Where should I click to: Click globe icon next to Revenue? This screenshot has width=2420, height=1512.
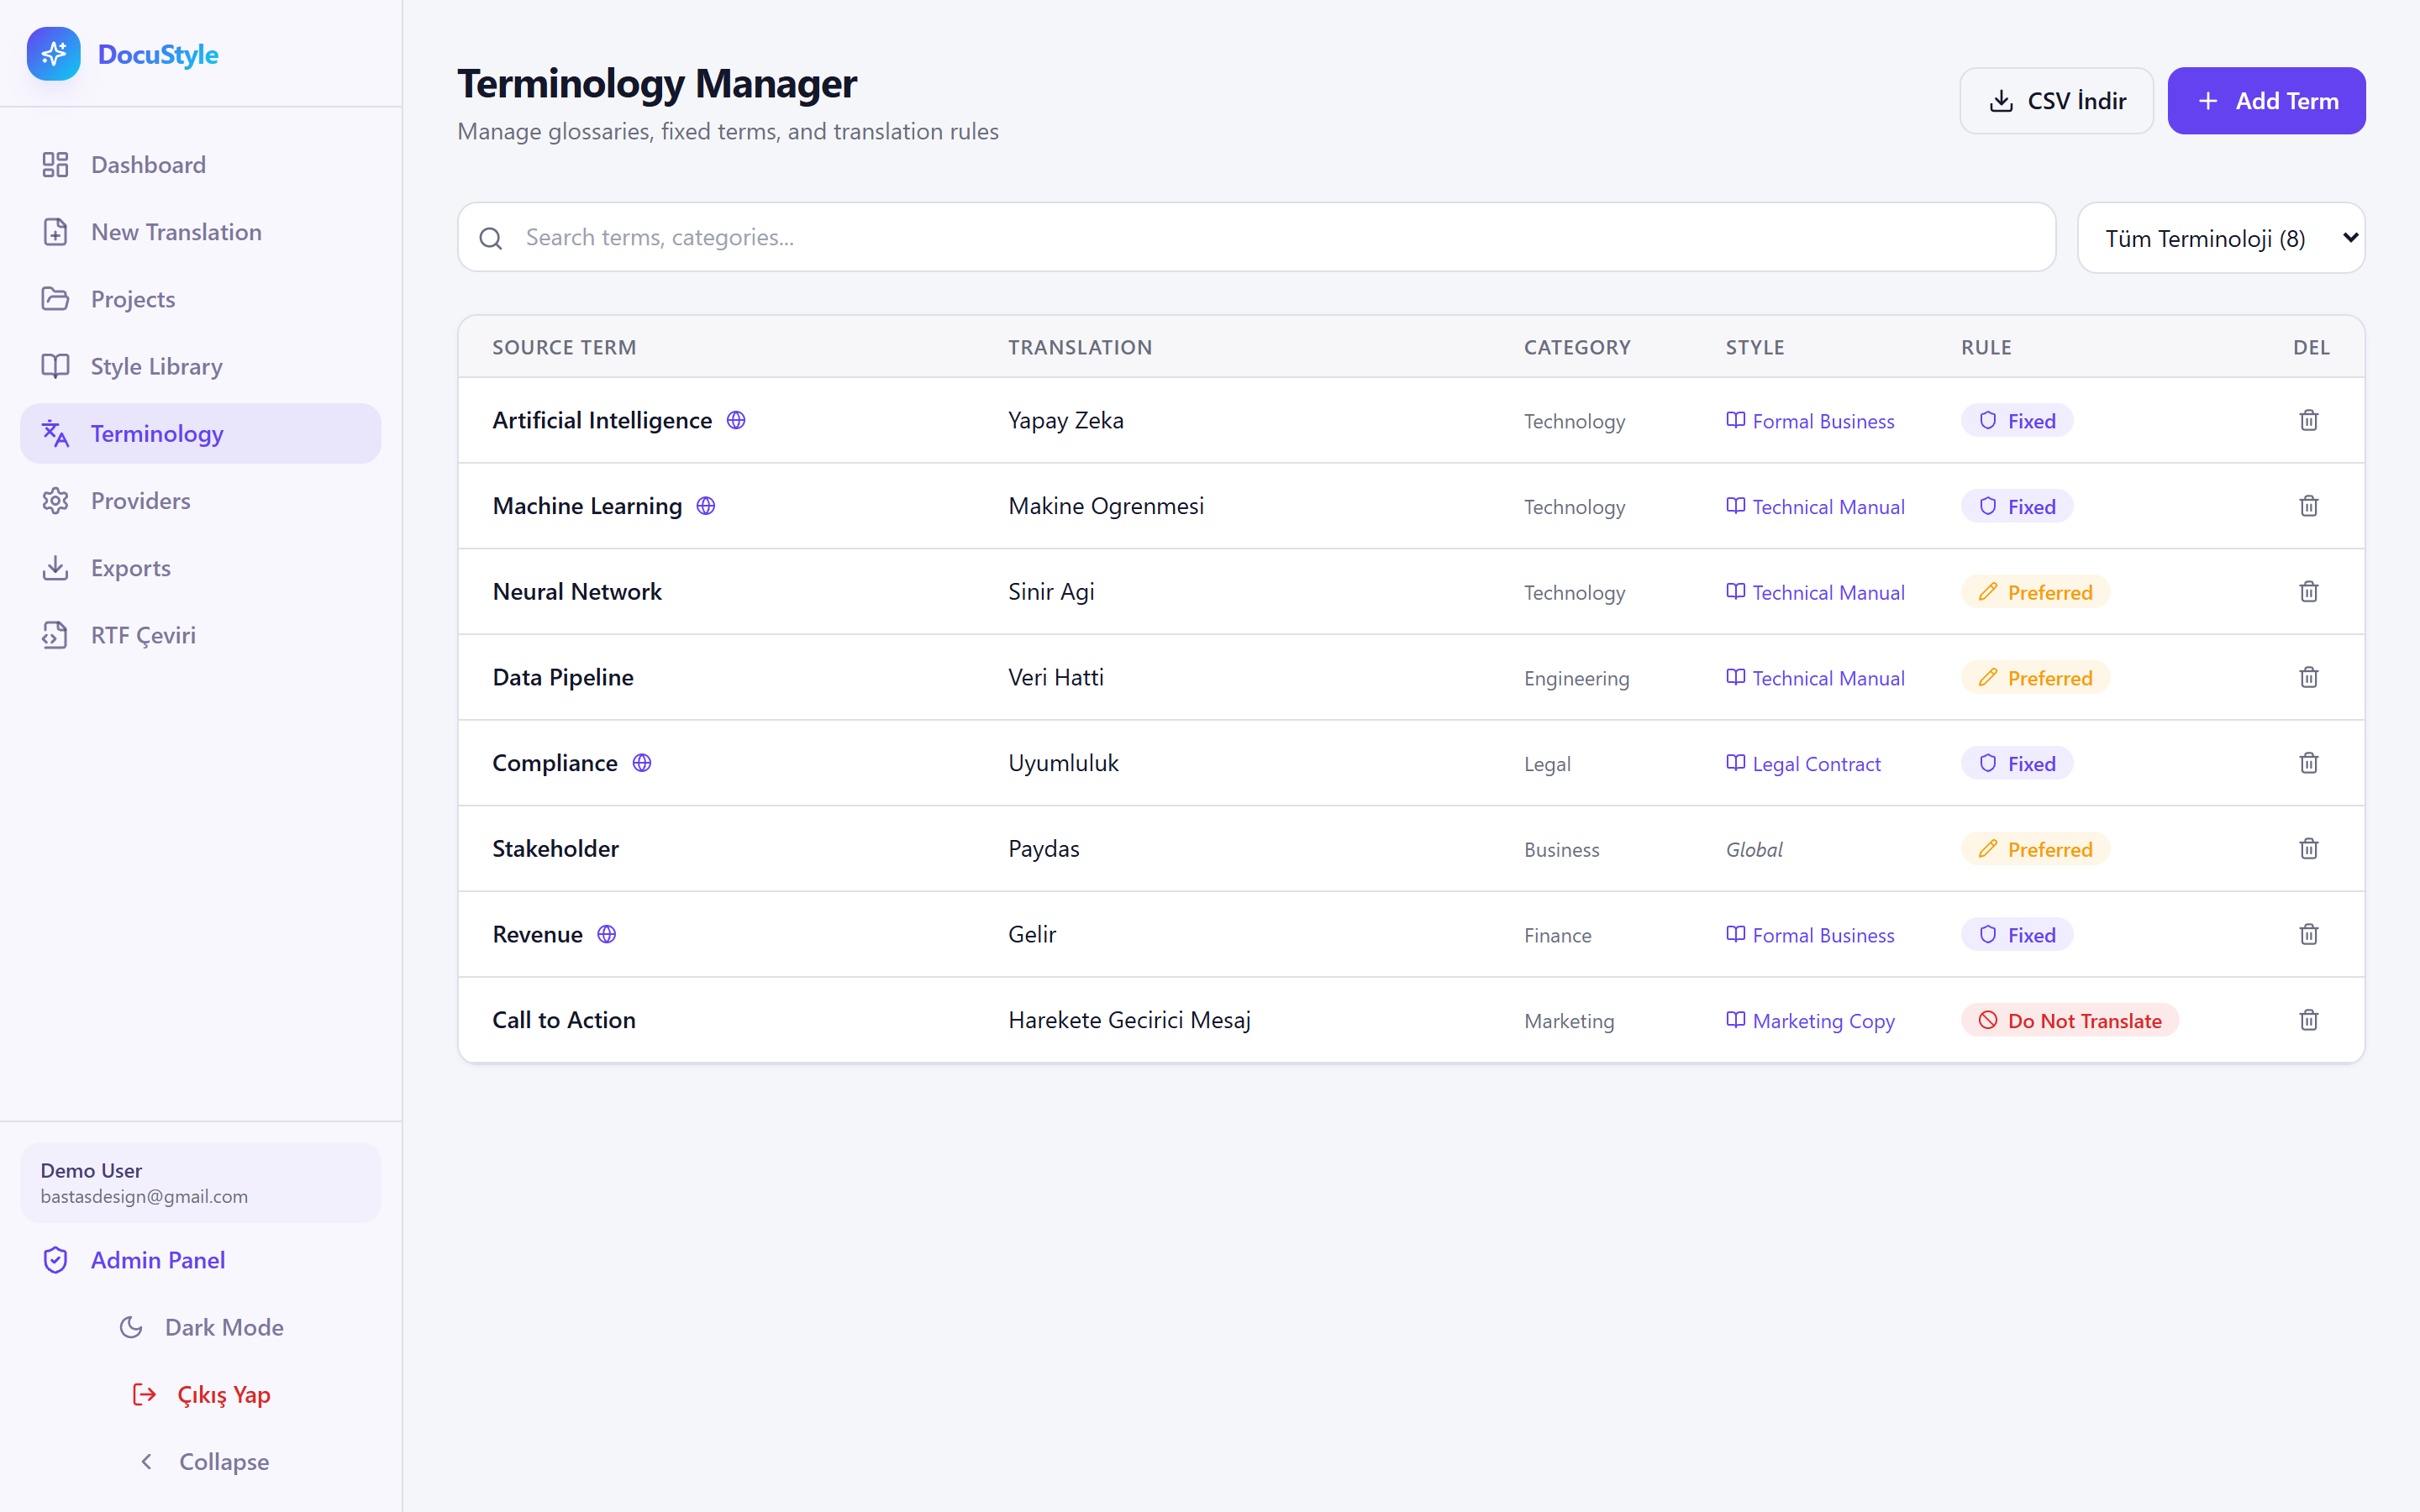click(x=607, y=934)
